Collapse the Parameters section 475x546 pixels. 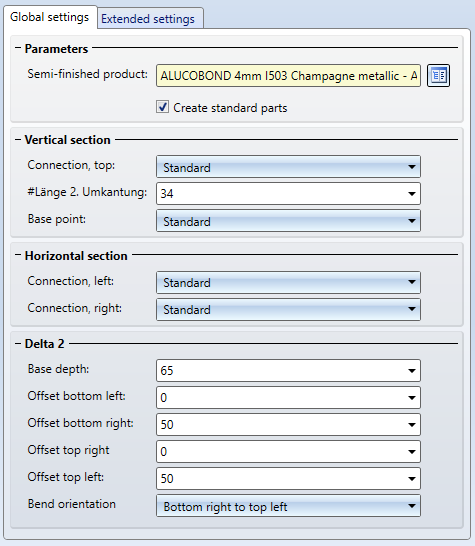(18, 48)
